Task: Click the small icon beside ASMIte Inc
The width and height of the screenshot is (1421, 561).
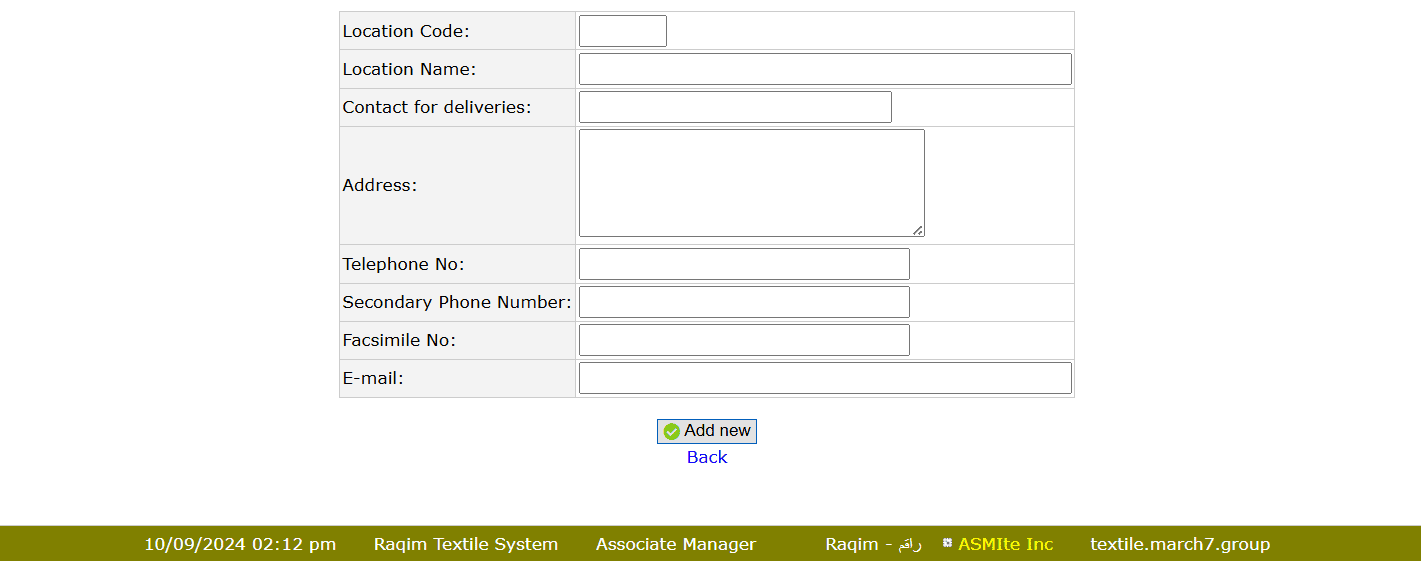Action: click(947, 543)
